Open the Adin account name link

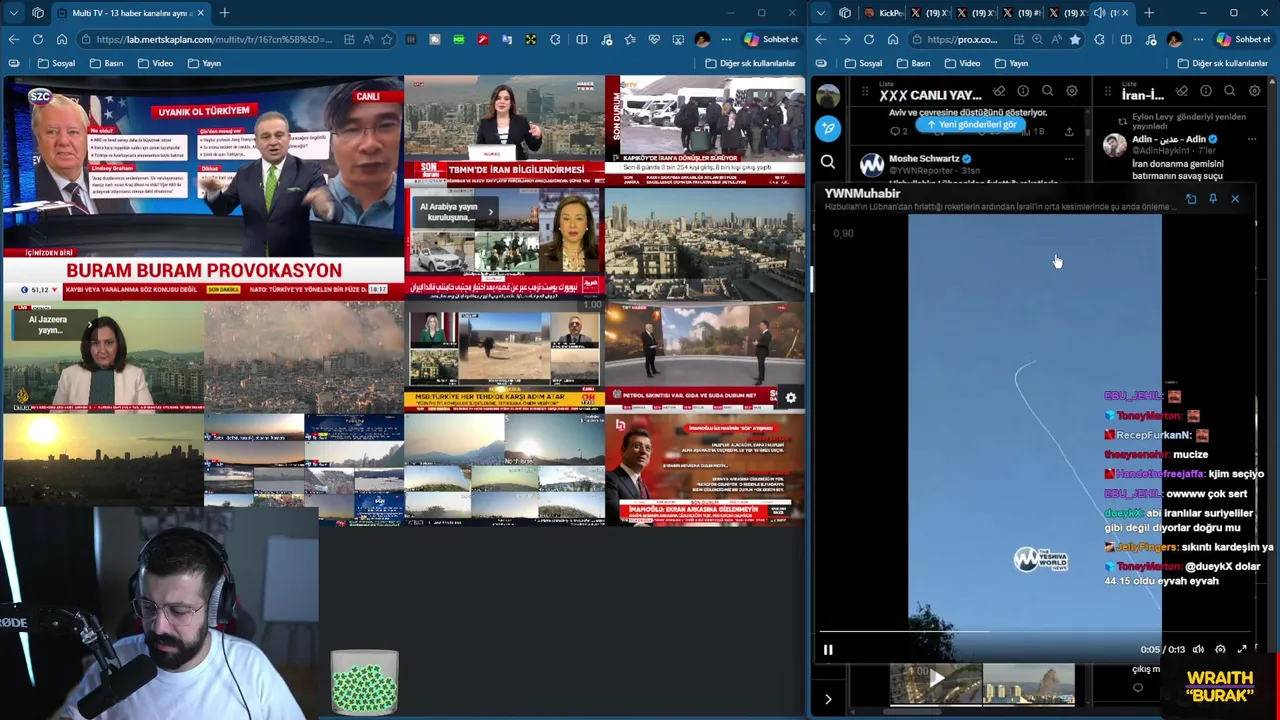coord(1168,139)
